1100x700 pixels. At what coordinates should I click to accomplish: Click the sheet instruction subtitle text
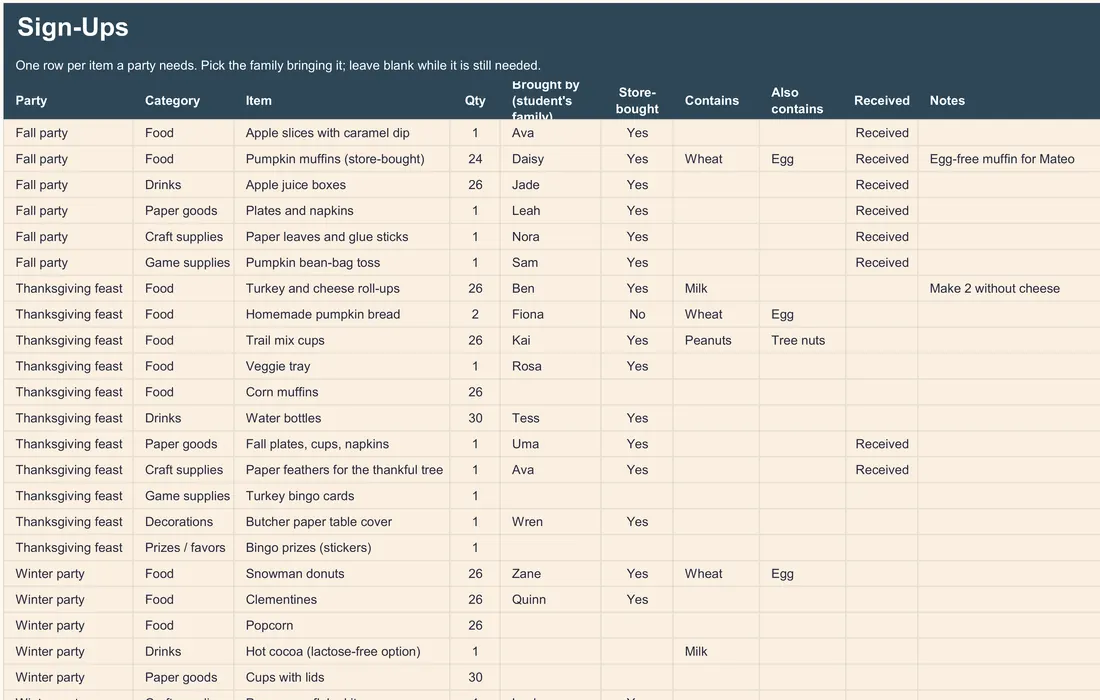278,65
